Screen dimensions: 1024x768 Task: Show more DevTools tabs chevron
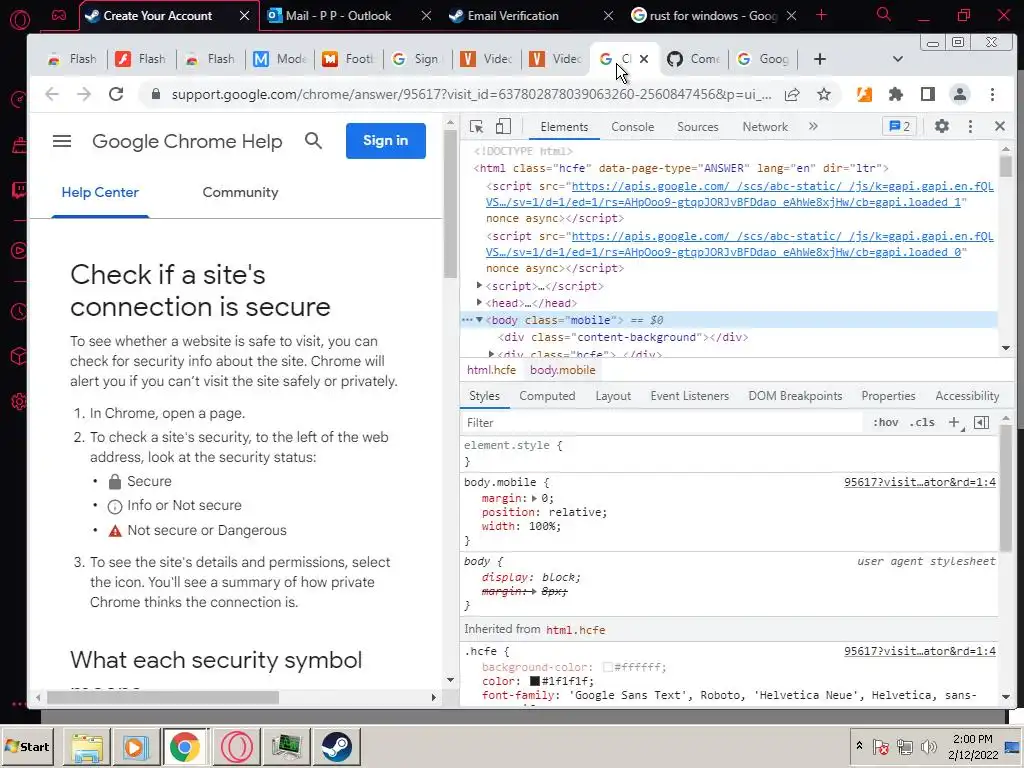coord(813,127)
